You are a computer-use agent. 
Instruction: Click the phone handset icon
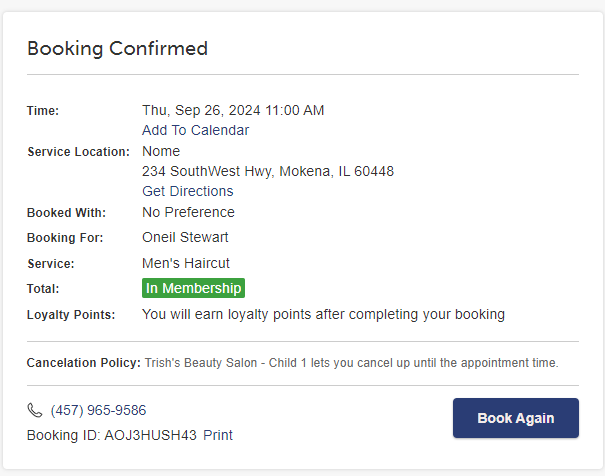(x=35, y=410)
